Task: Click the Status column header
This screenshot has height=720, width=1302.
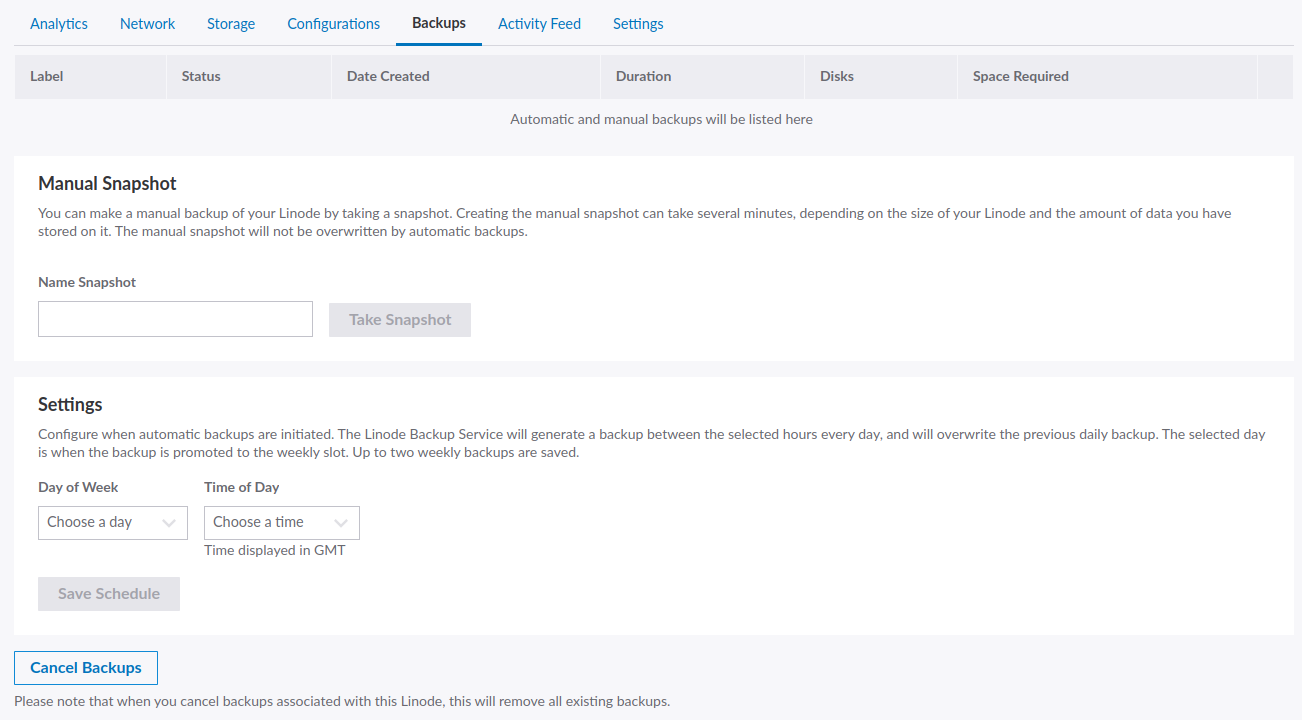Action: [x=201, y=76]
